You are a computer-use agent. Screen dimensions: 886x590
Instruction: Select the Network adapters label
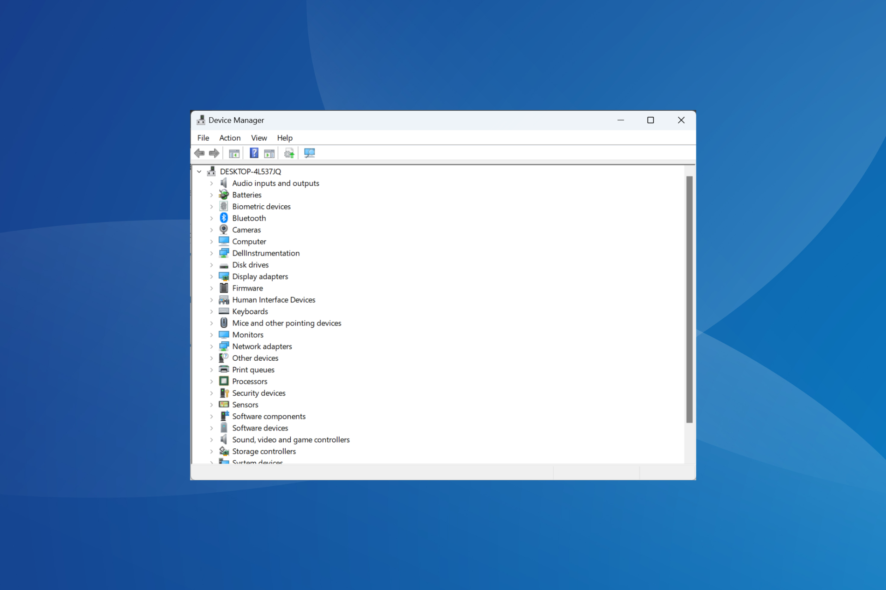(262, 346)
